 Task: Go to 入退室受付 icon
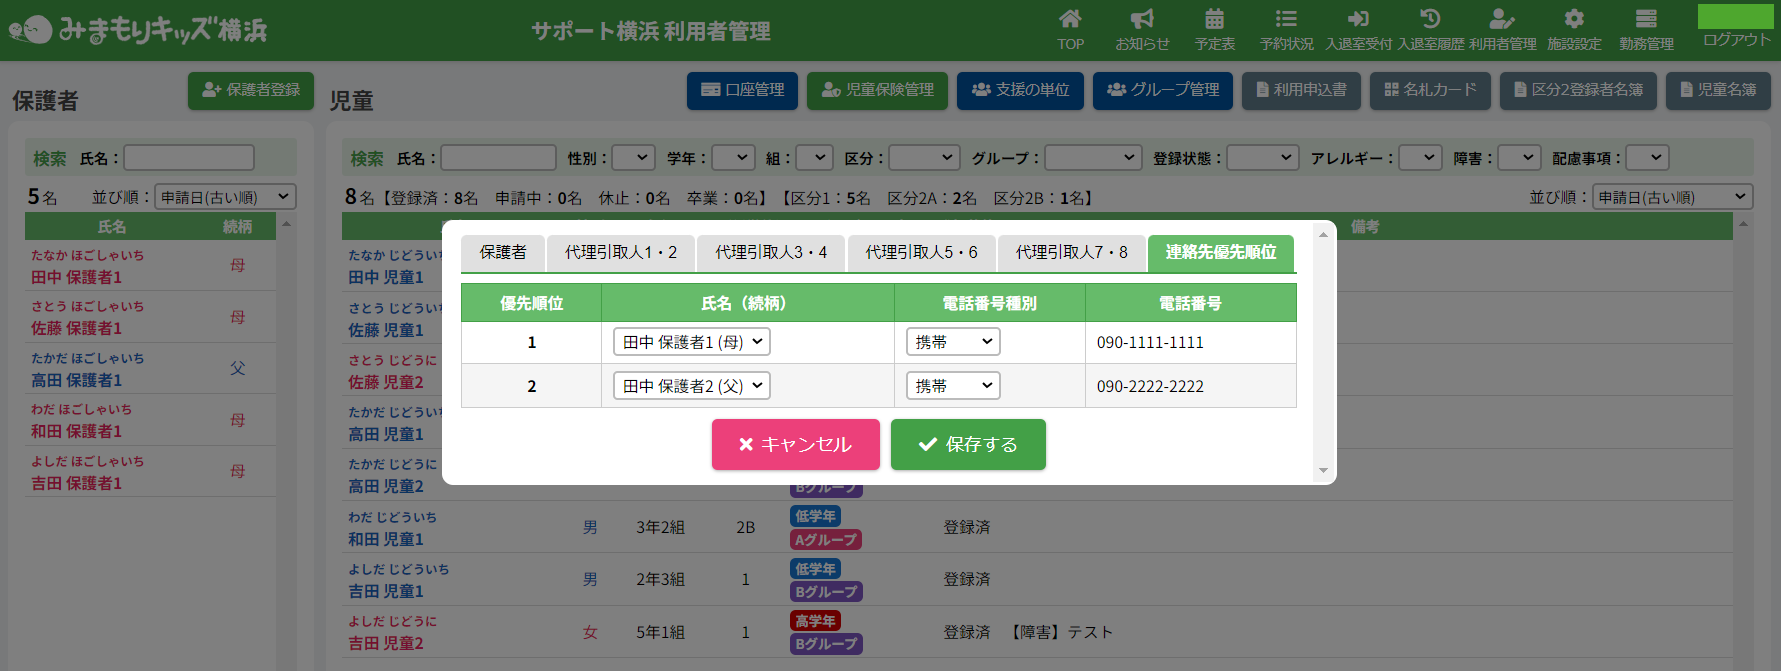click(x=1358, y=20)
